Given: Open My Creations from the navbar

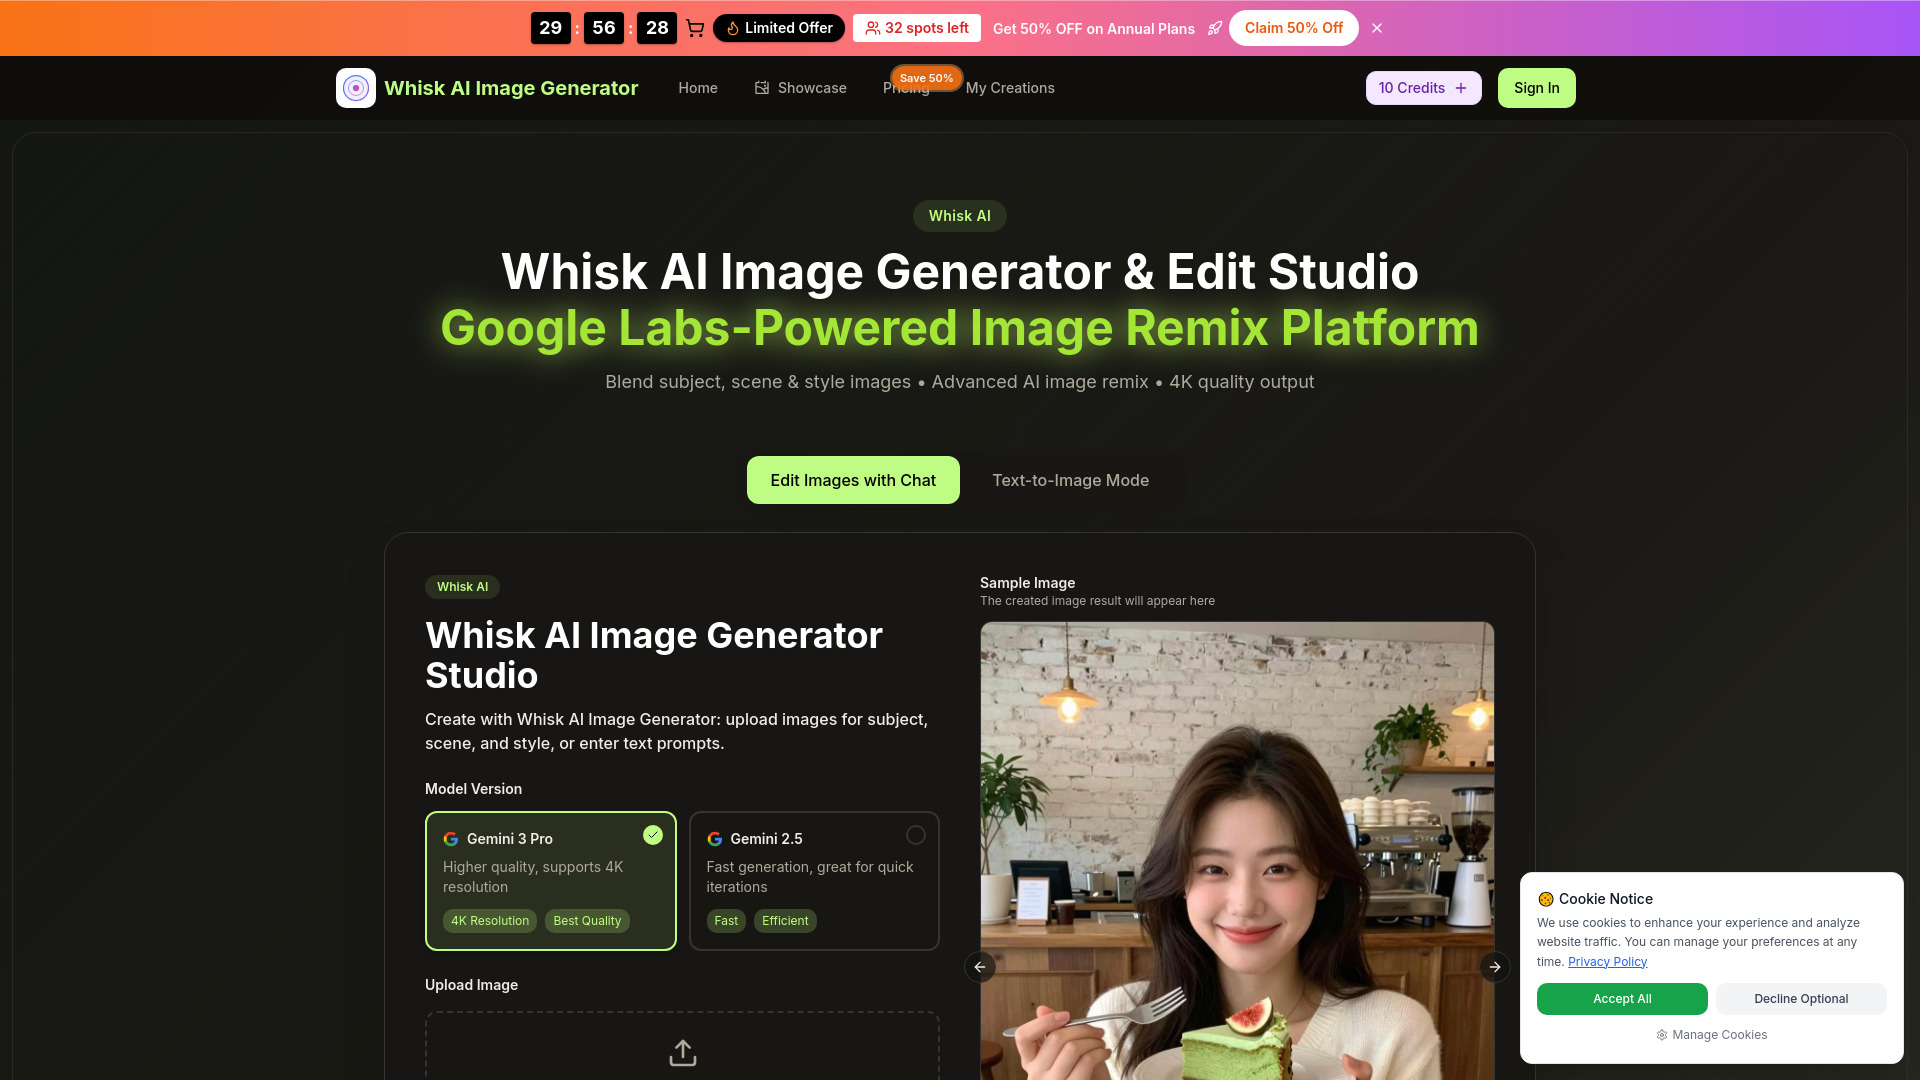Looking at the screenshot, I should pyautogui.click(x=1010, y=88).
